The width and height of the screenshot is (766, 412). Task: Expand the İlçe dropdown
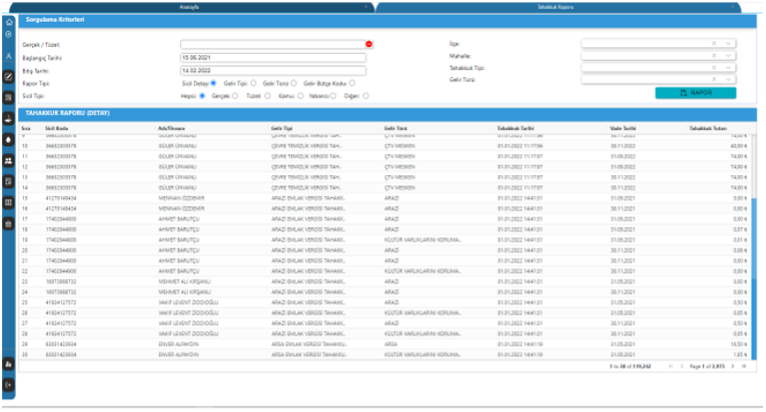[729, 44]
